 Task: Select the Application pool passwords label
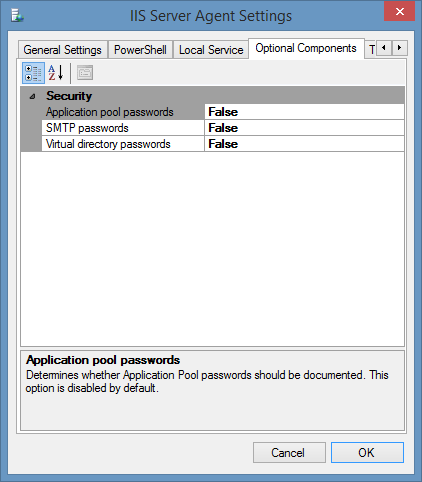click(110, 112)
